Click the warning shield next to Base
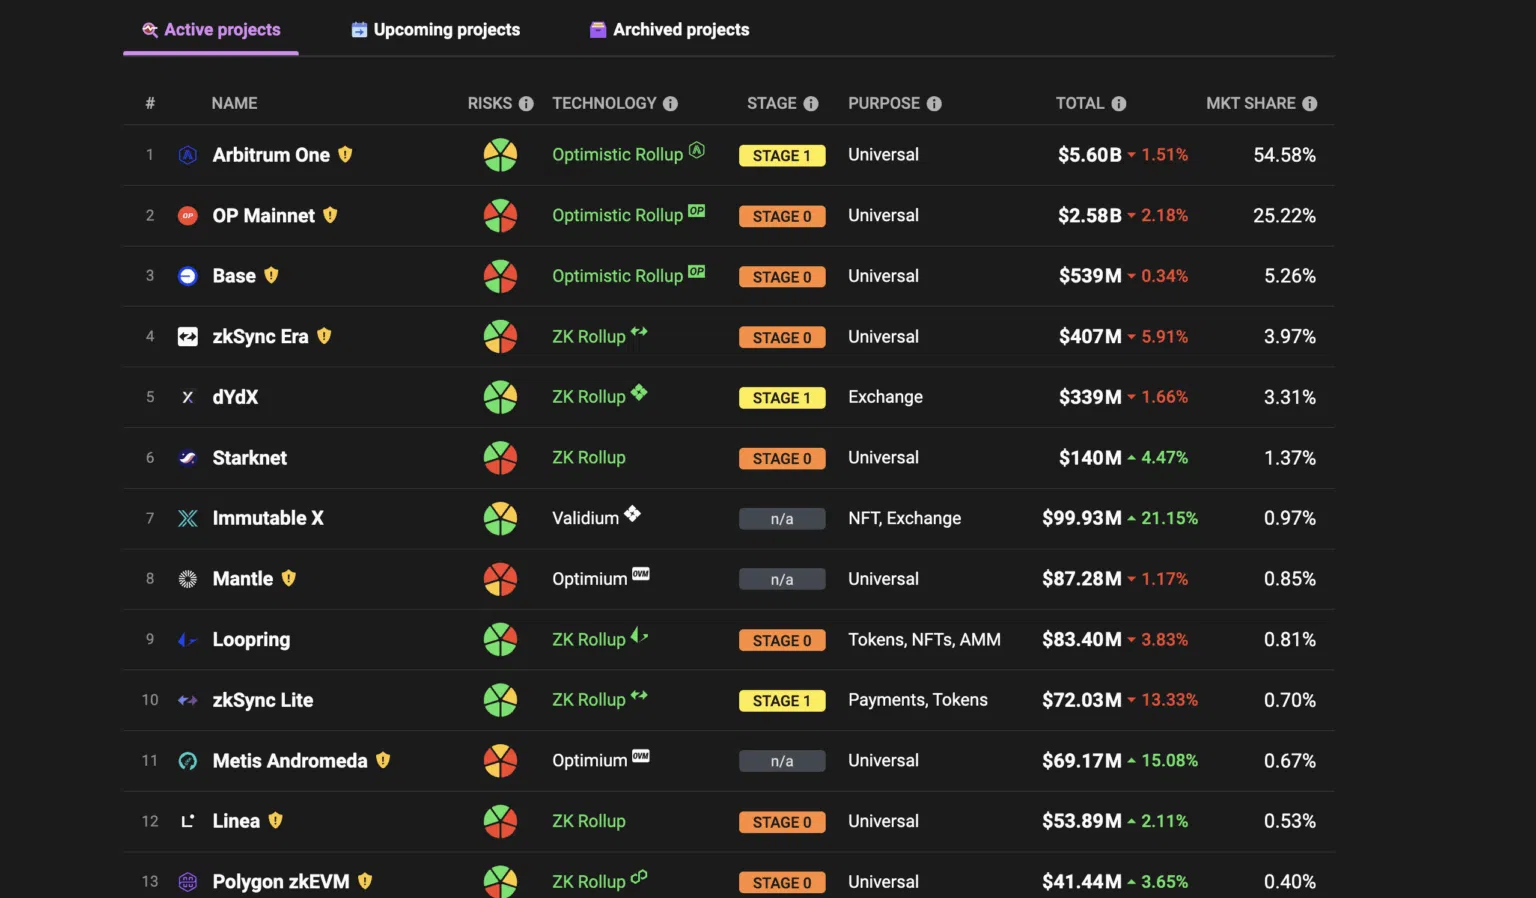Viewport: 1536px width, 898px height. (271, 275)
